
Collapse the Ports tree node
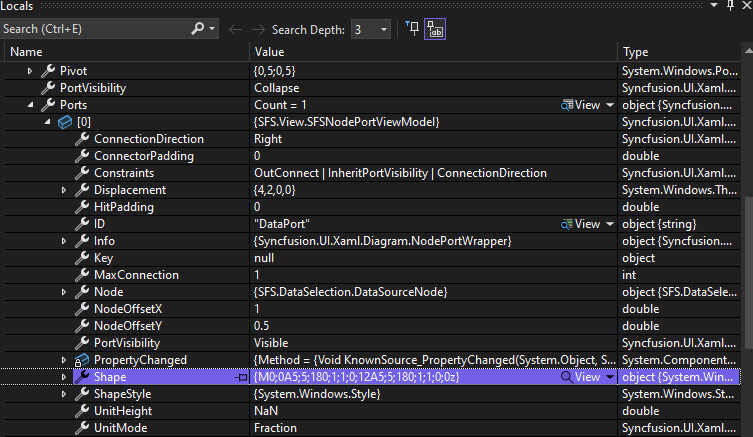click(x=30, y=105)
